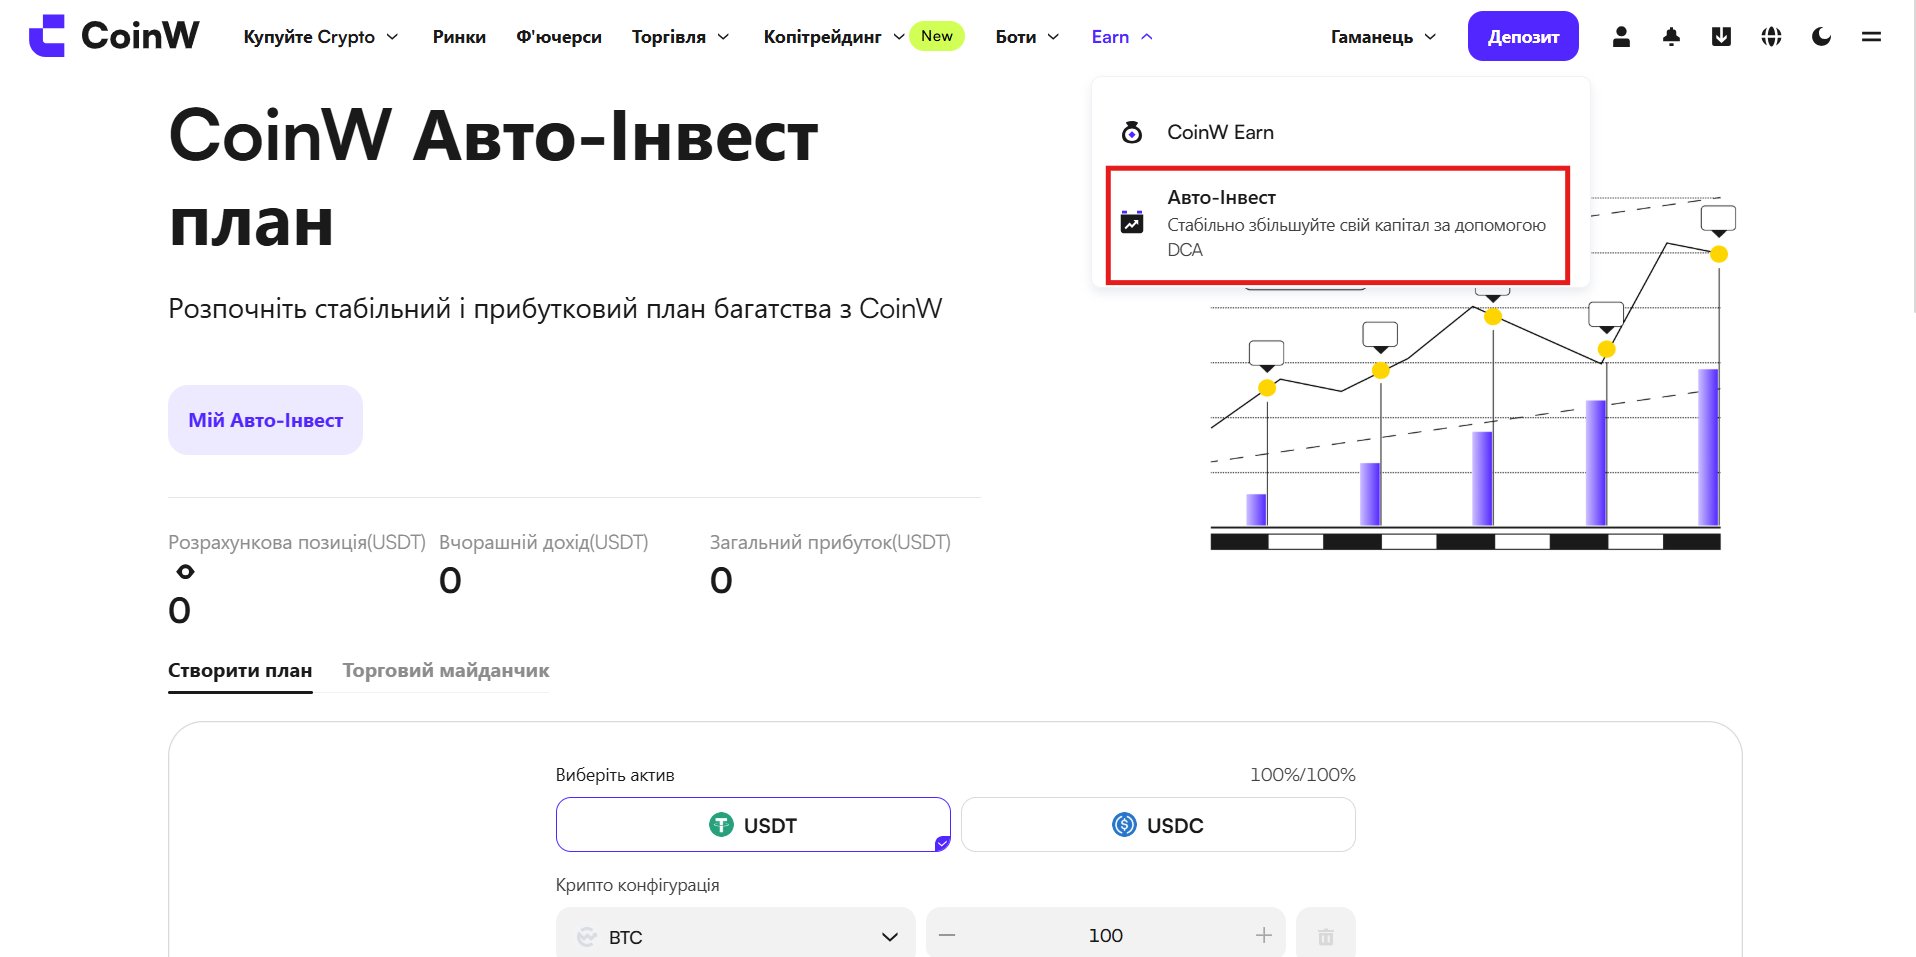
Task: Open the Ф'ючерси futures page
Action: 559,37
